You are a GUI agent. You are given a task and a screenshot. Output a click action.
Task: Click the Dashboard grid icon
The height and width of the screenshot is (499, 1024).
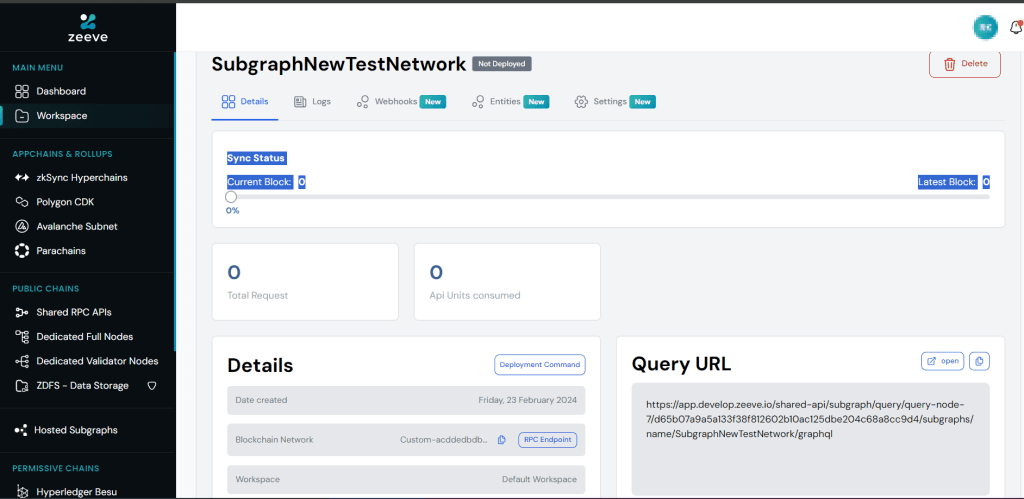(22, 91)
